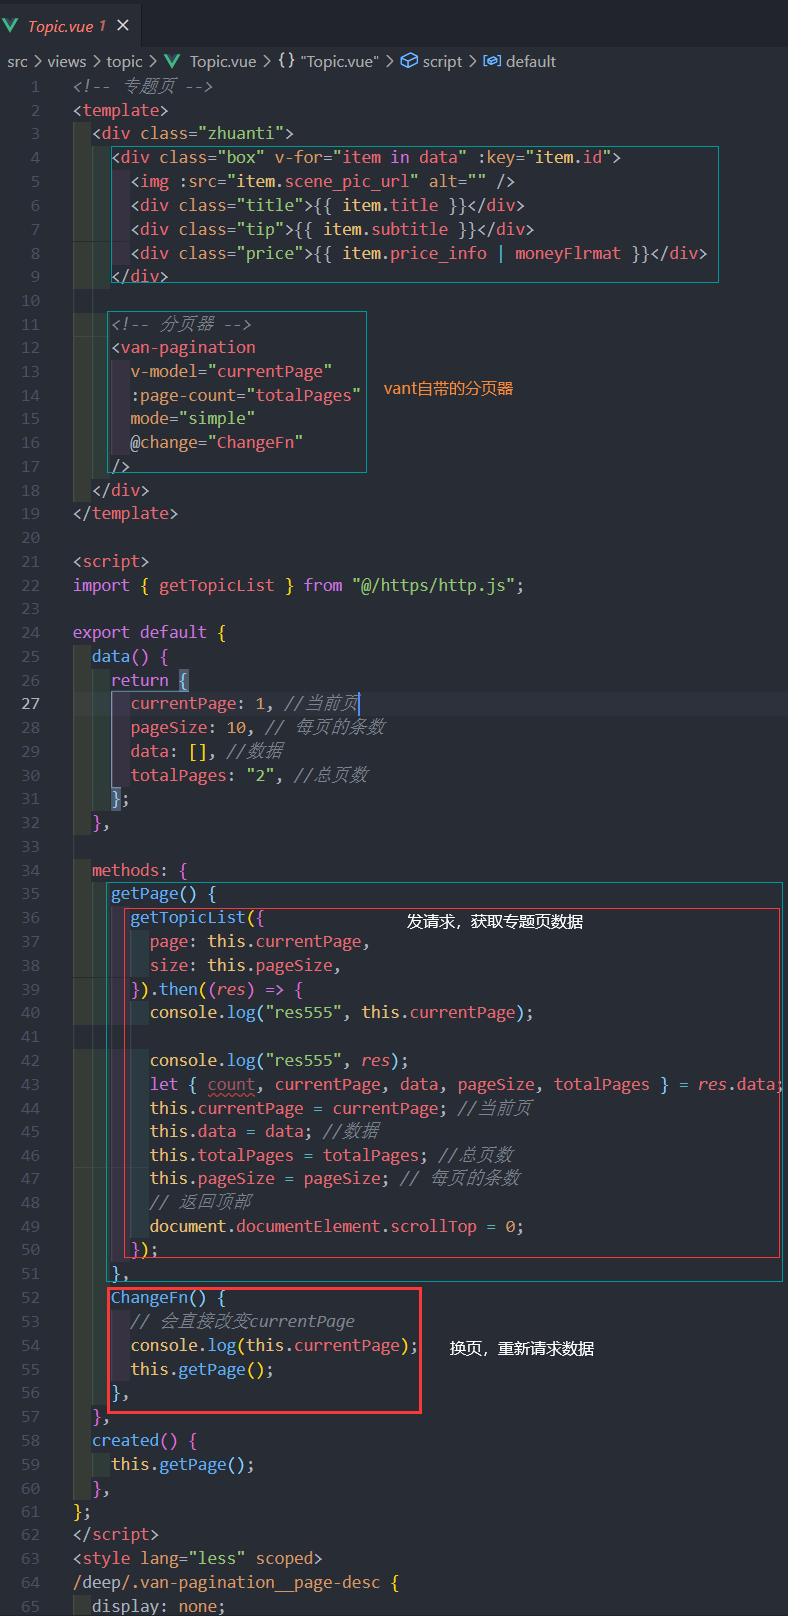This screenshot has width=788, height=1616.
Task: Click line number 34 in the gutter
Action: [x=31, y=870]
